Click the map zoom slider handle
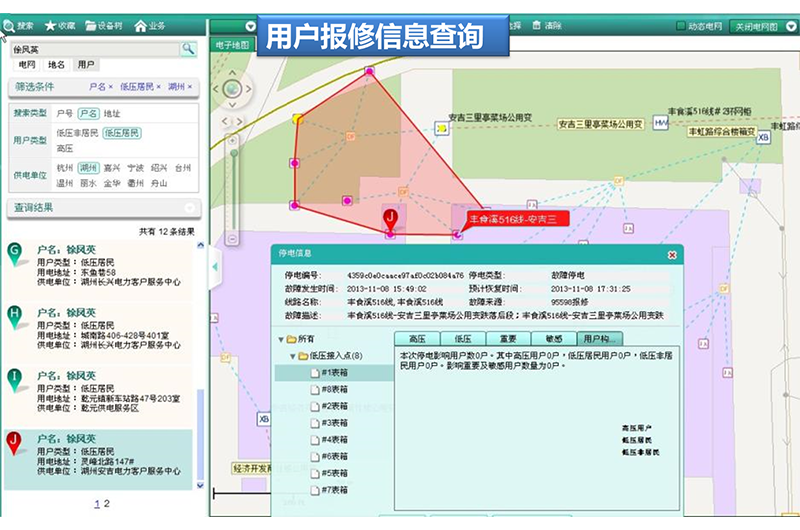This screenshot has width=800, height=530. tap(233, 153)
